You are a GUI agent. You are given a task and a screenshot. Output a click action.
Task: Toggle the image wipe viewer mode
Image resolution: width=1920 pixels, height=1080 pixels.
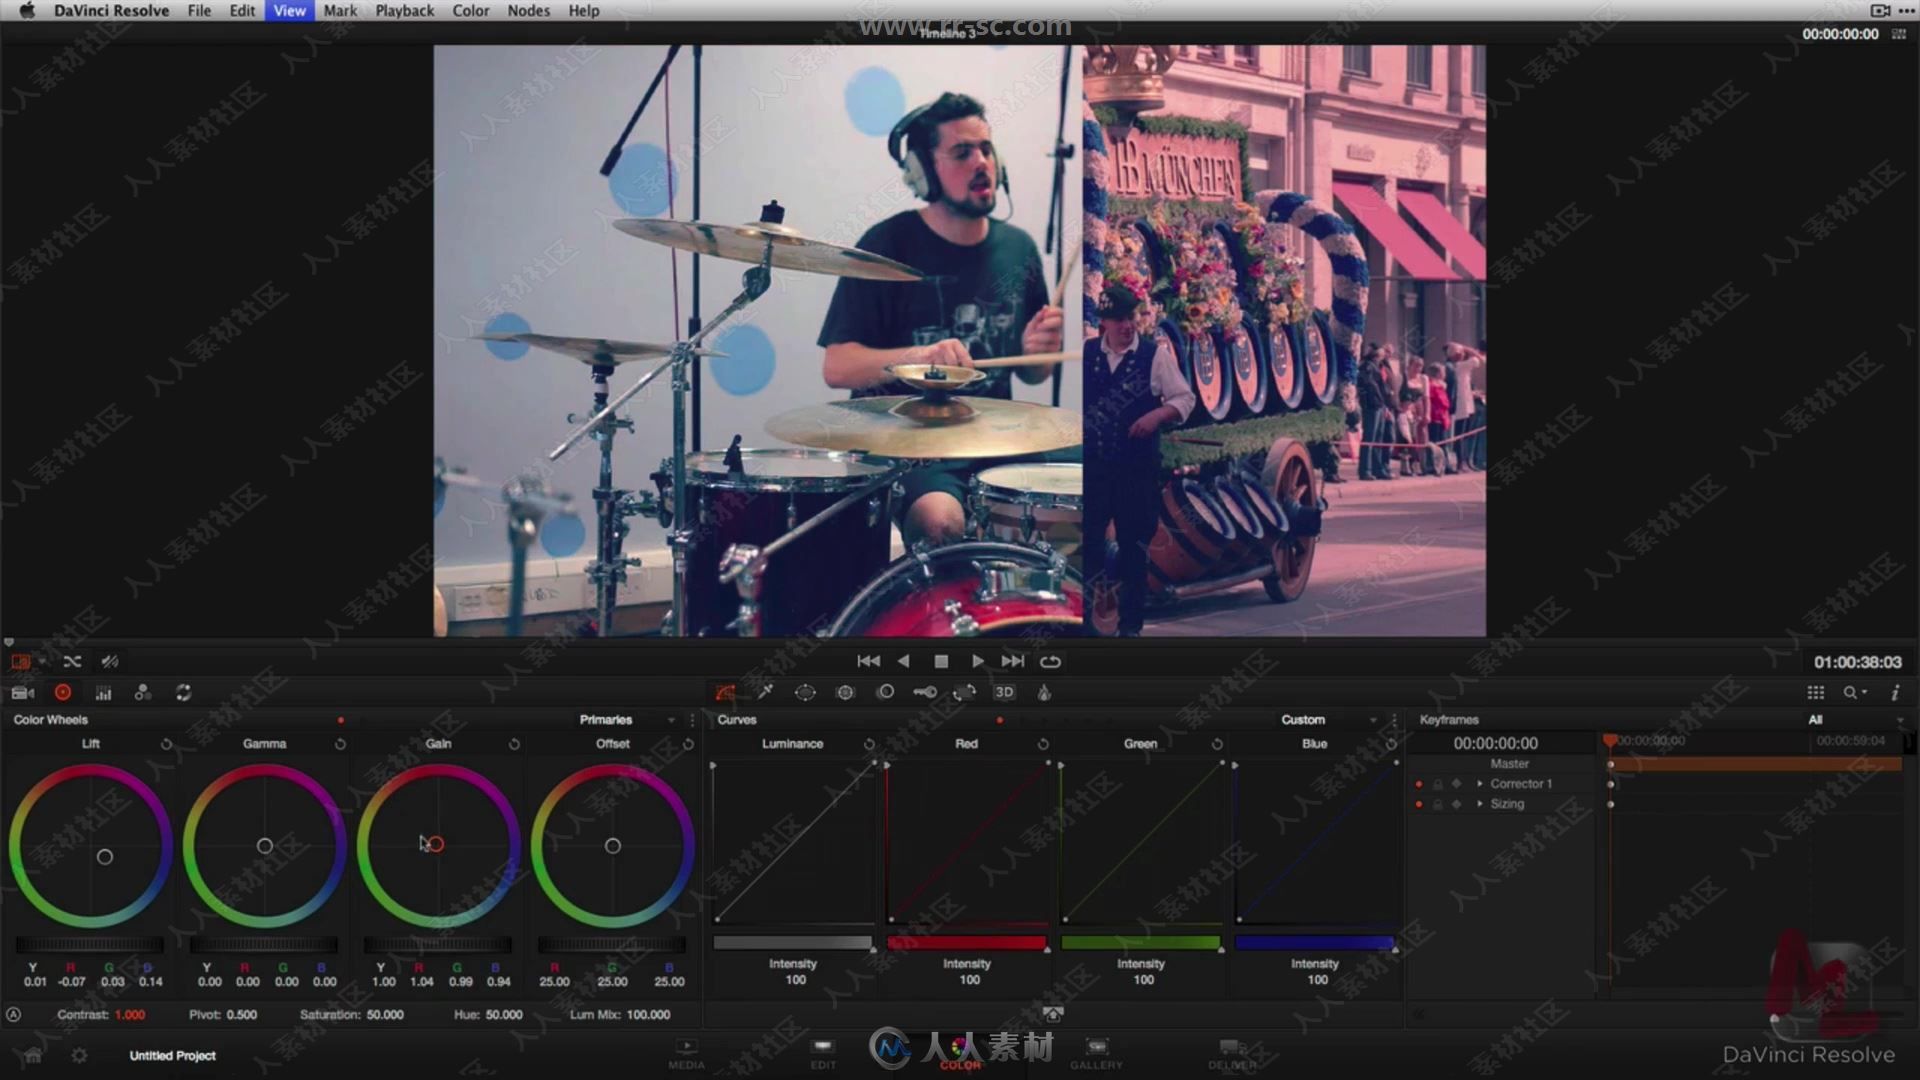[20, 661]
